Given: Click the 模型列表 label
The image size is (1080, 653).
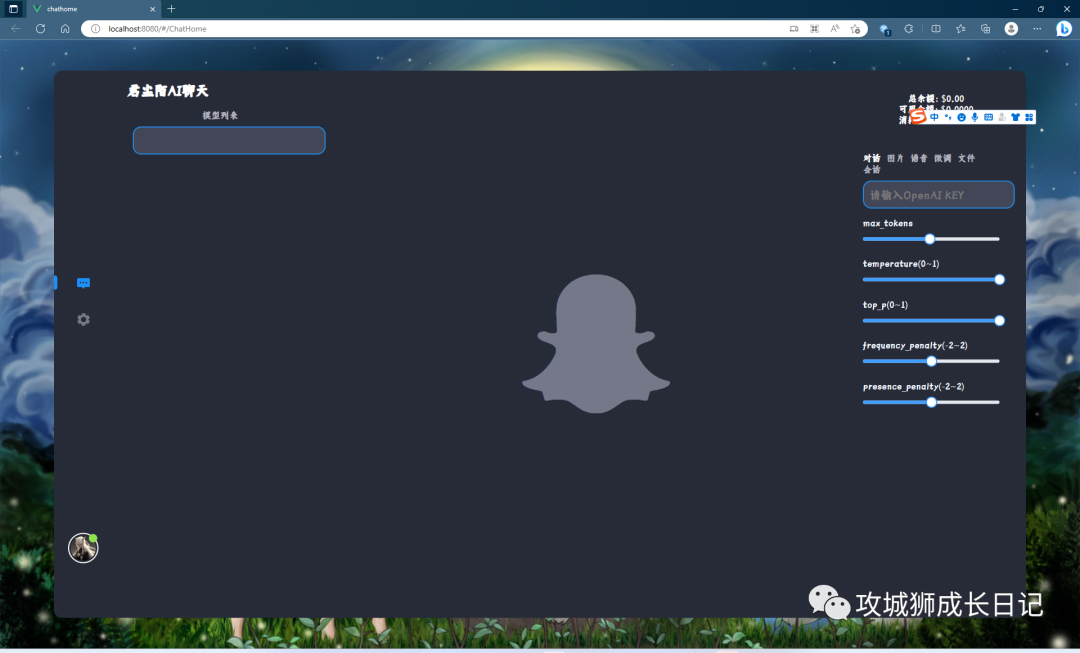Looking at the screenshot, I should pyautogui.click(x=220, y=116).
